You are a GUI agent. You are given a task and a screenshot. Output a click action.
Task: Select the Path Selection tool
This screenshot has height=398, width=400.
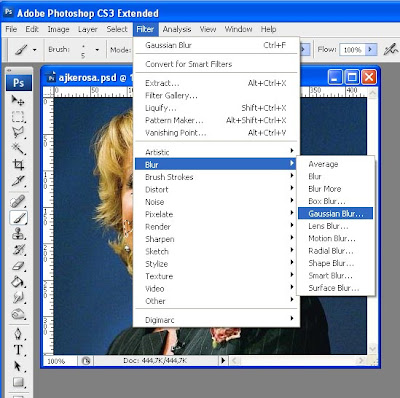18,366
